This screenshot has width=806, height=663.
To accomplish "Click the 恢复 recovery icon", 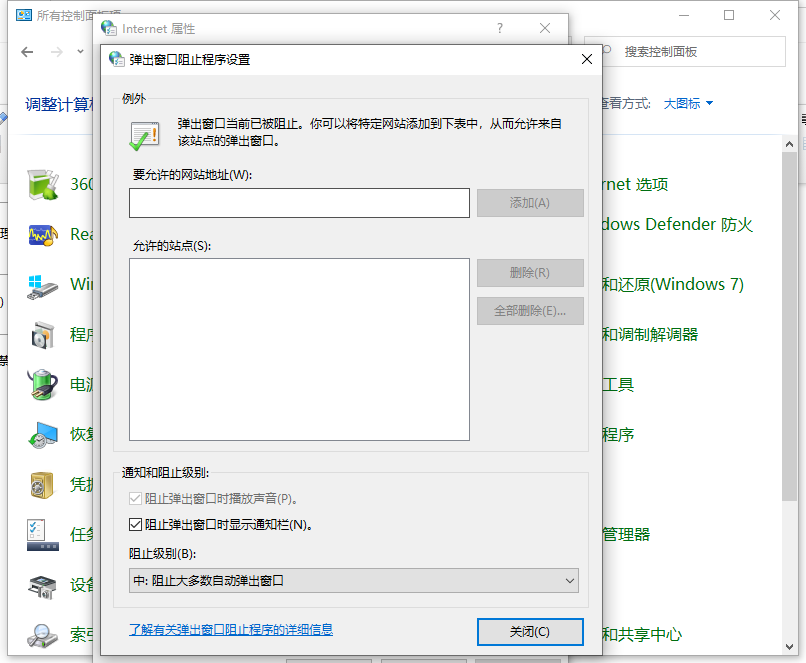I will 42,435.
